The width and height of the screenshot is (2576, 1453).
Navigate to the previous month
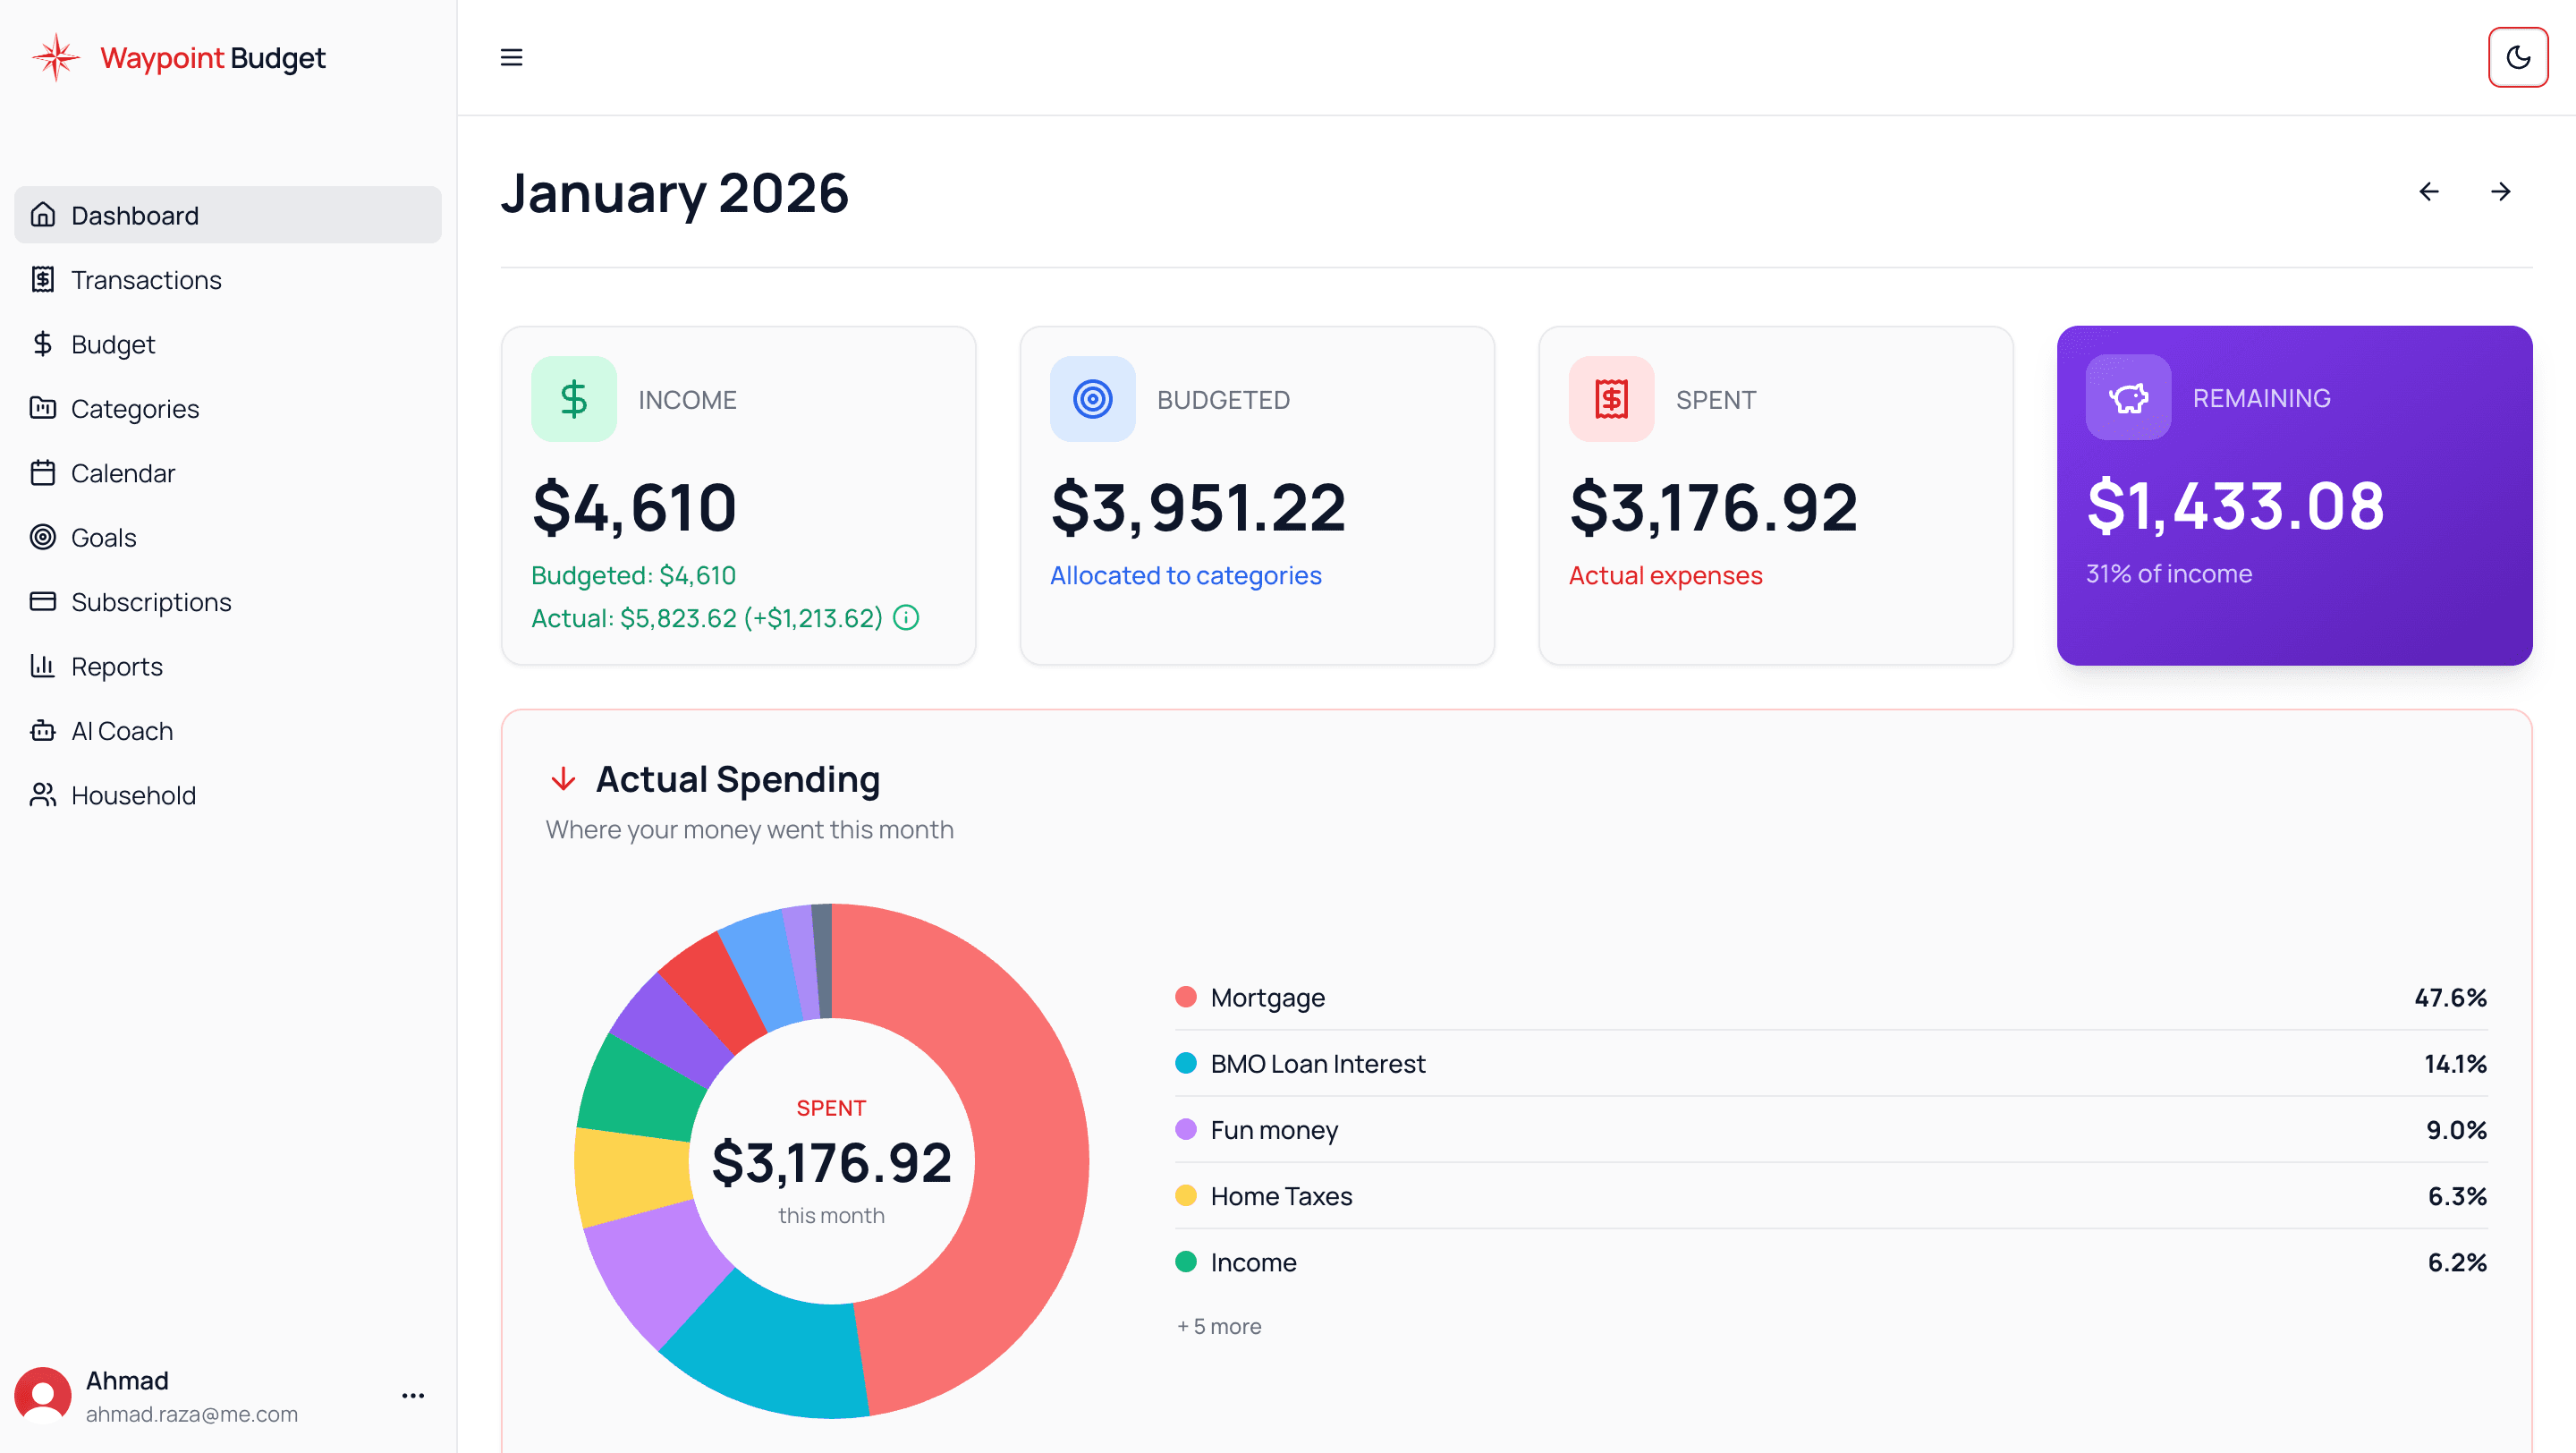[x=2429, y=191]
